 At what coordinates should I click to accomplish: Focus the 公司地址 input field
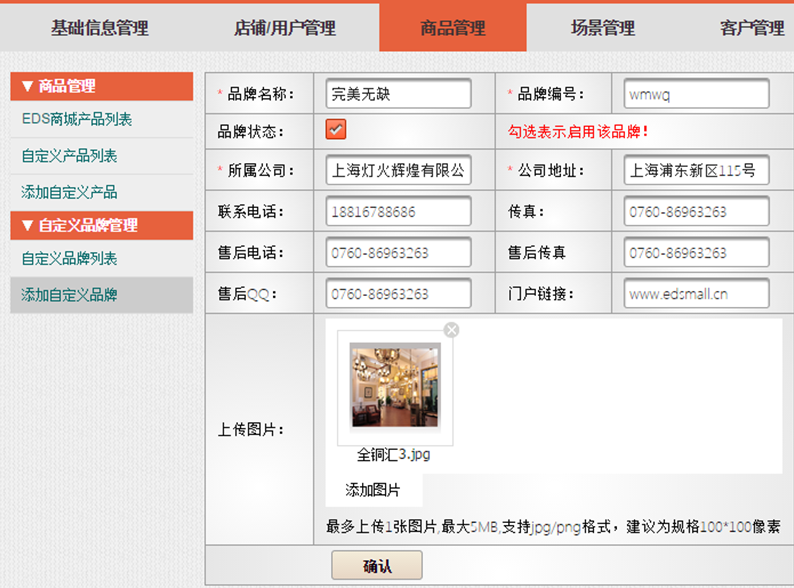[x=696, y=170]
